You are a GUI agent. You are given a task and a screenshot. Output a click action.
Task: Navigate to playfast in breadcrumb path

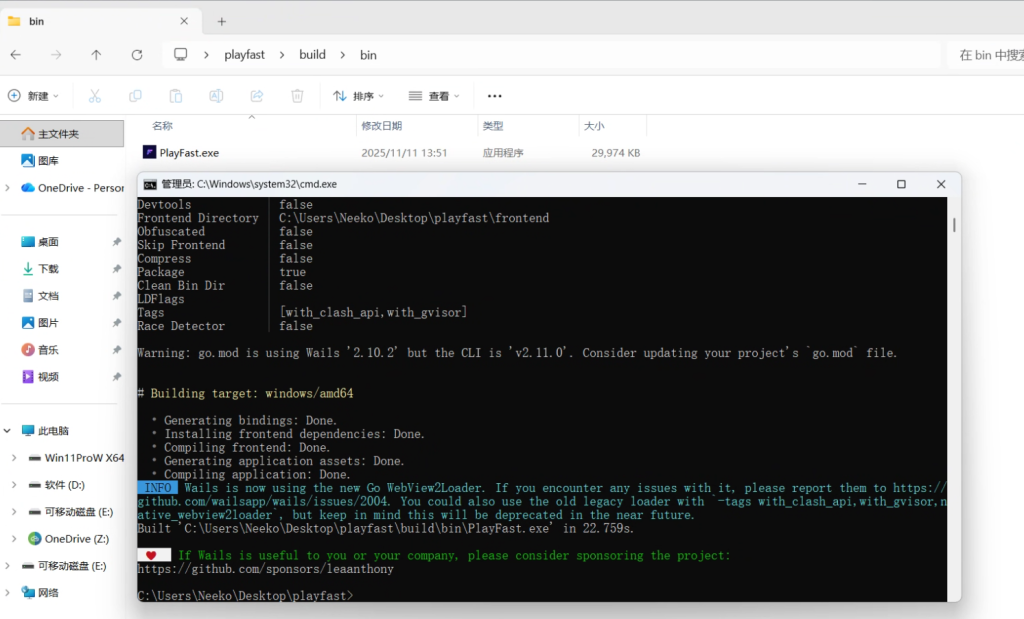pos(244,55)
